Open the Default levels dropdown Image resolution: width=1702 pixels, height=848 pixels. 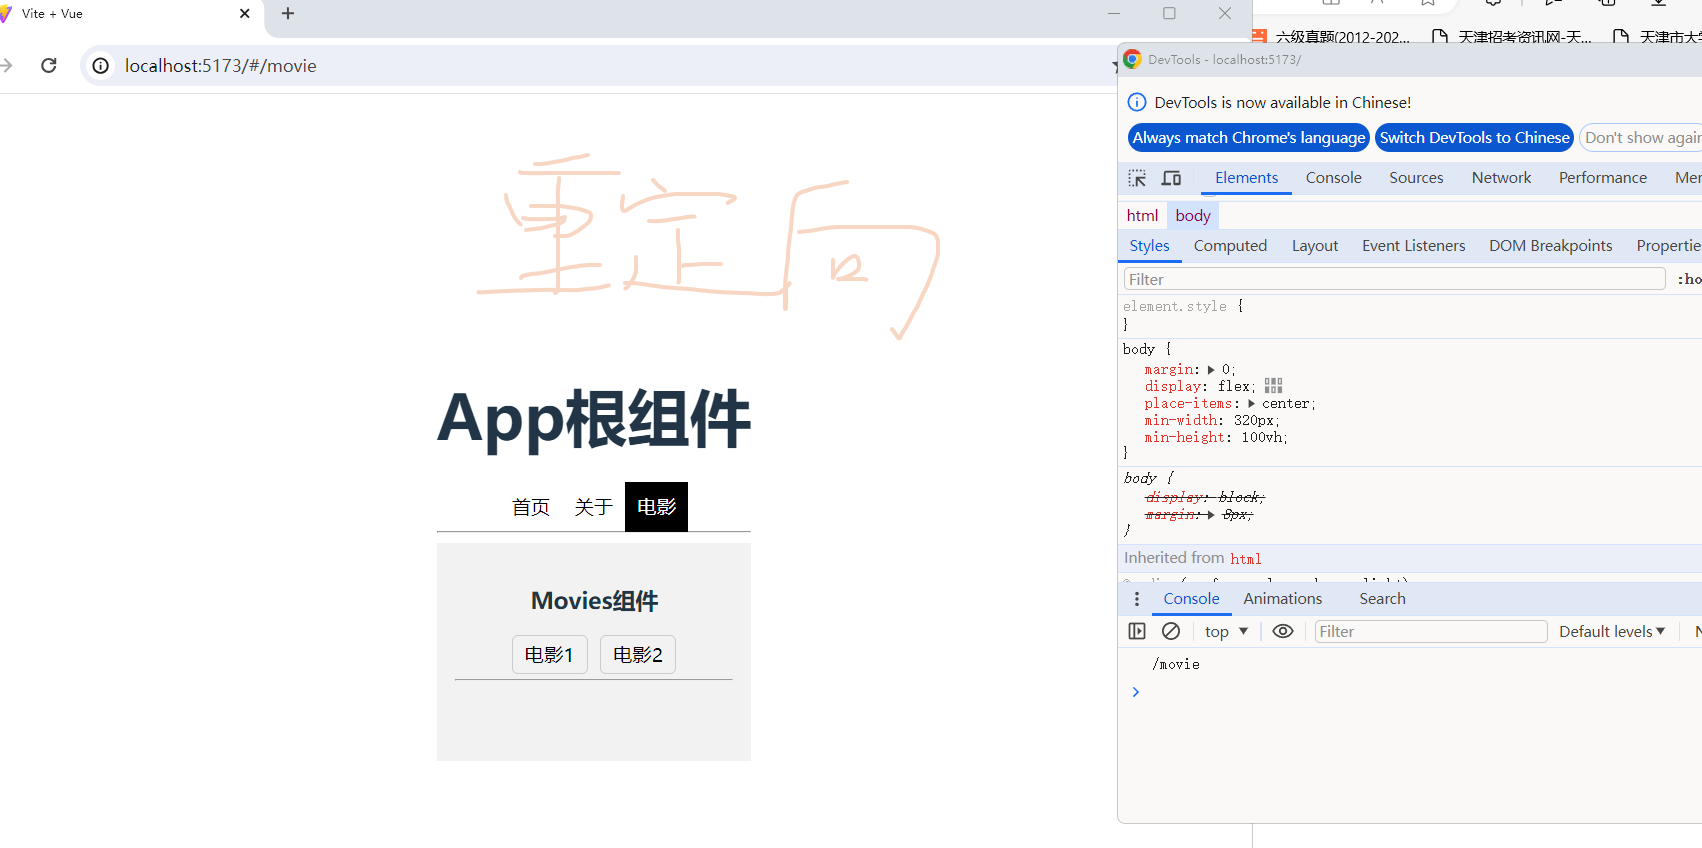1612,632
